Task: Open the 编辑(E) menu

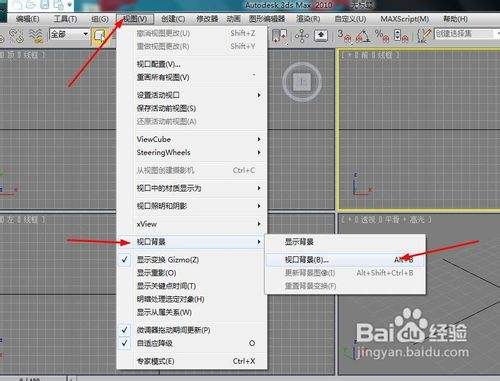Action: pyautogui.click(x=27, y=19)
